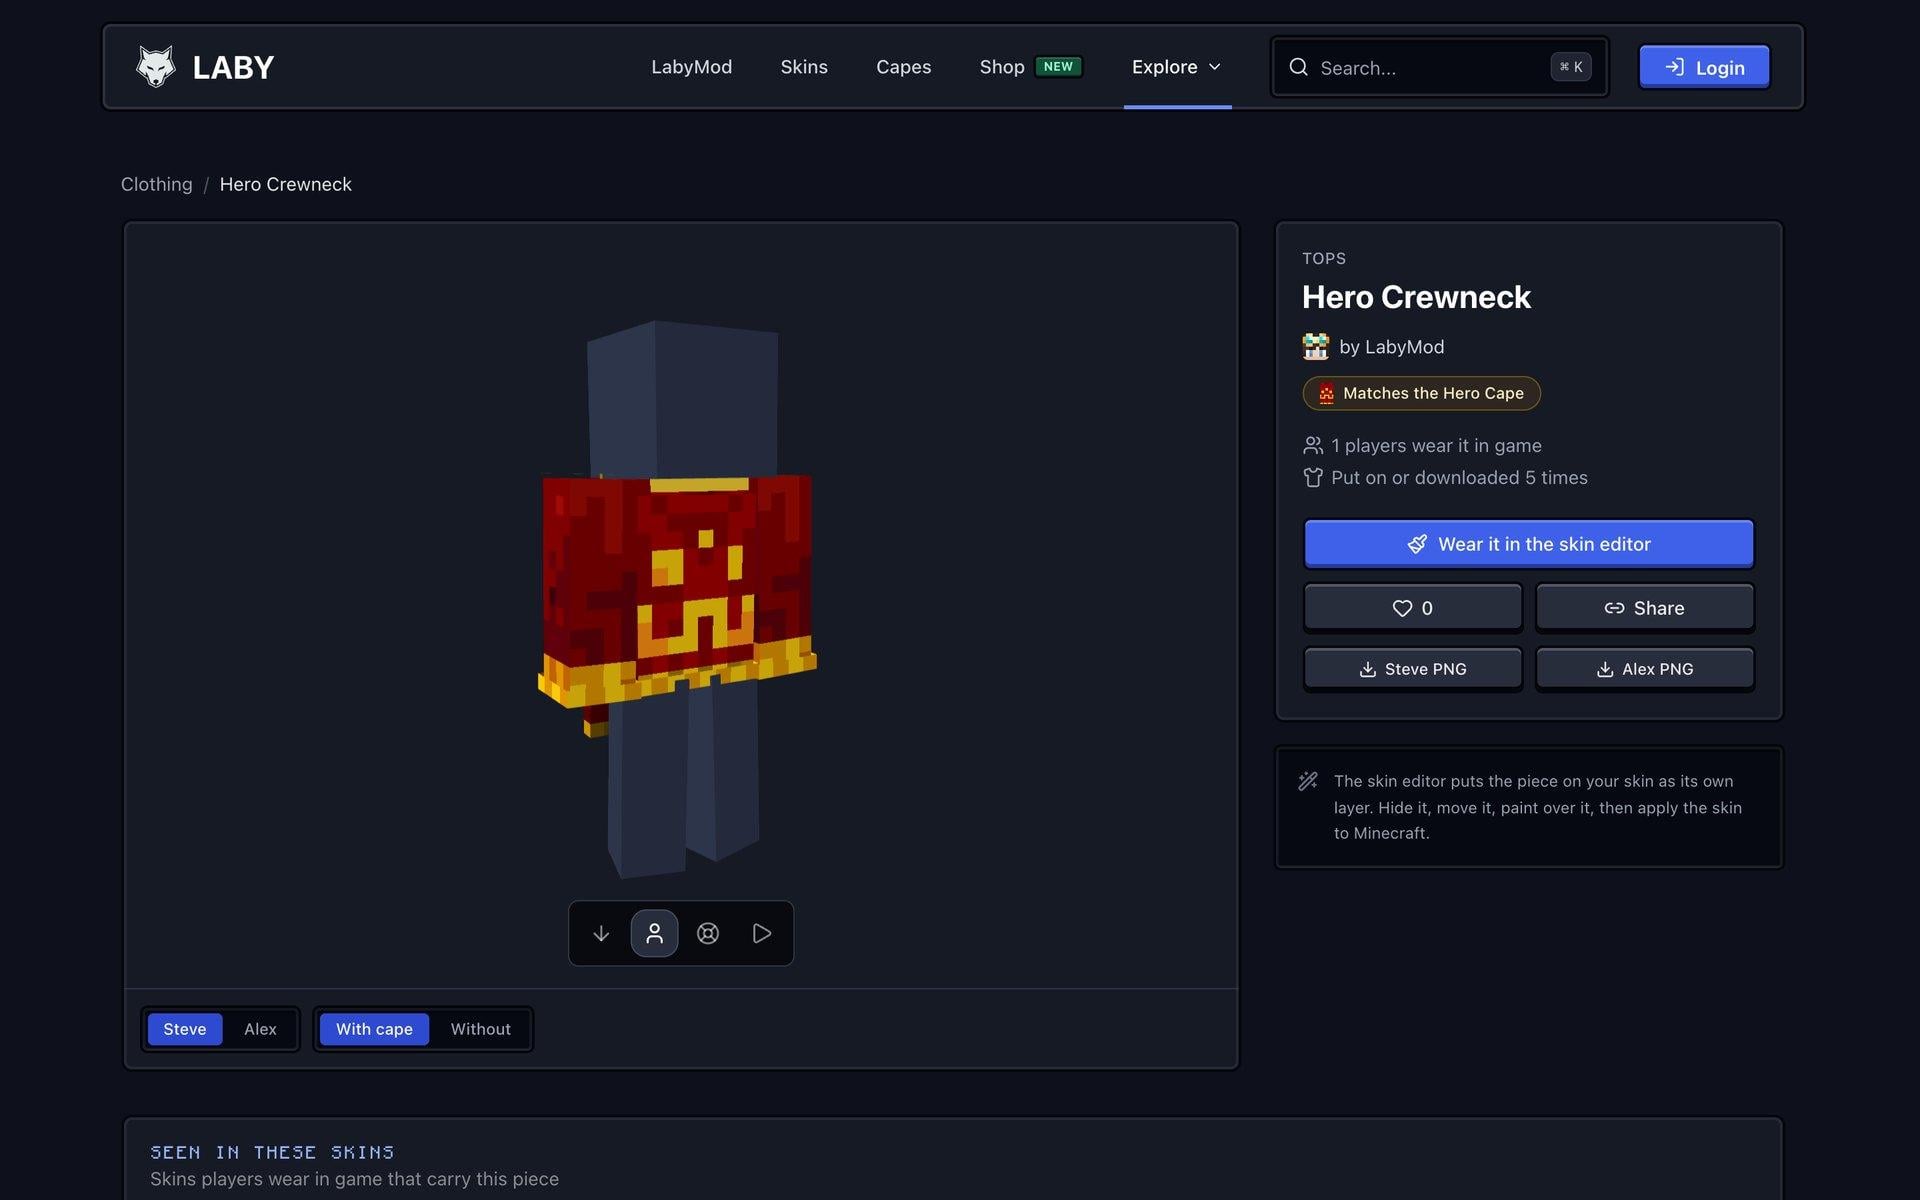Open the Shop nav item
The width and height of the screenshot is (1920, 1200).
pos(1002,67)
